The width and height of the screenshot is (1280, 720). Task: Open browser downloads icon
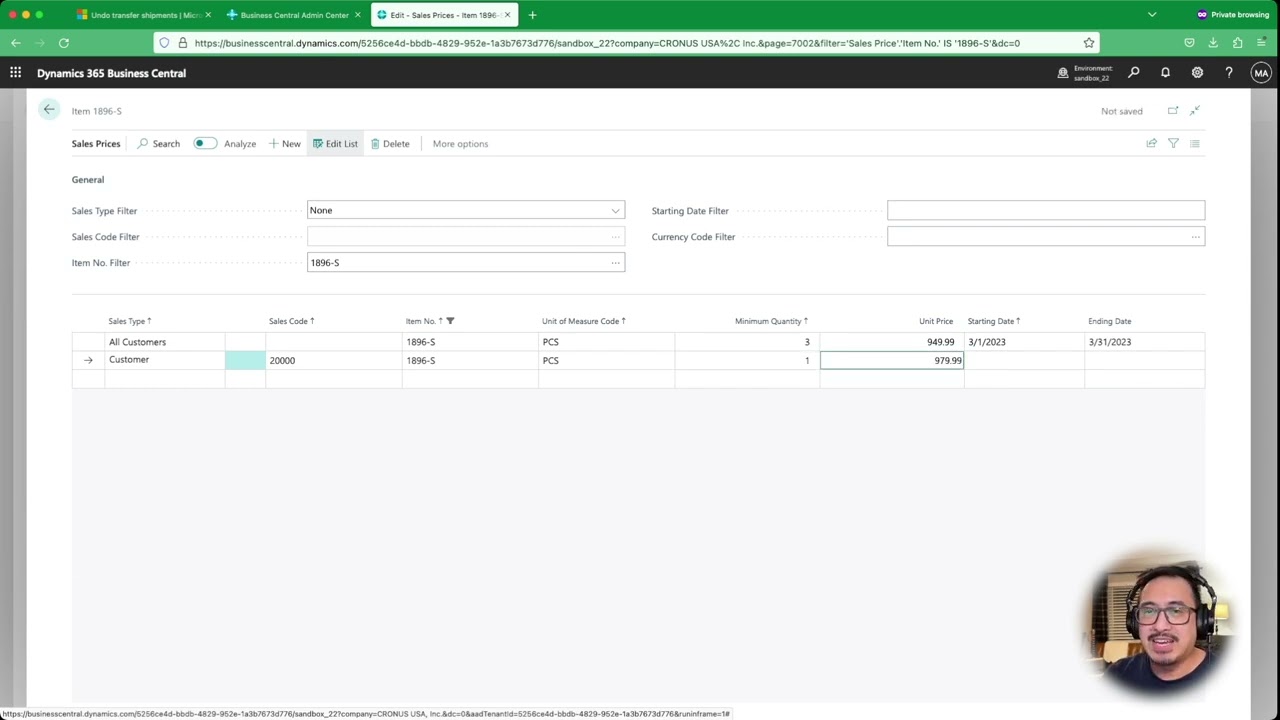click(x=1213, y=43)
